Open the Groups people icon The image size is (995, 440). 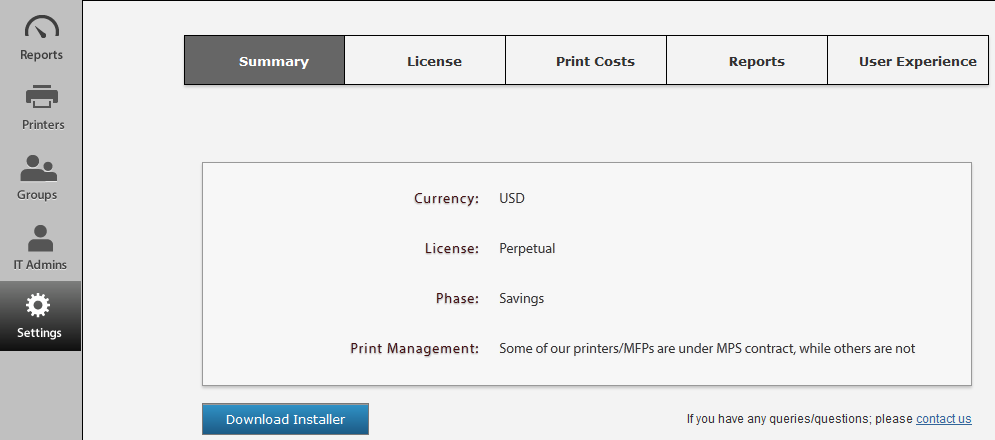[x=38, y=168]
